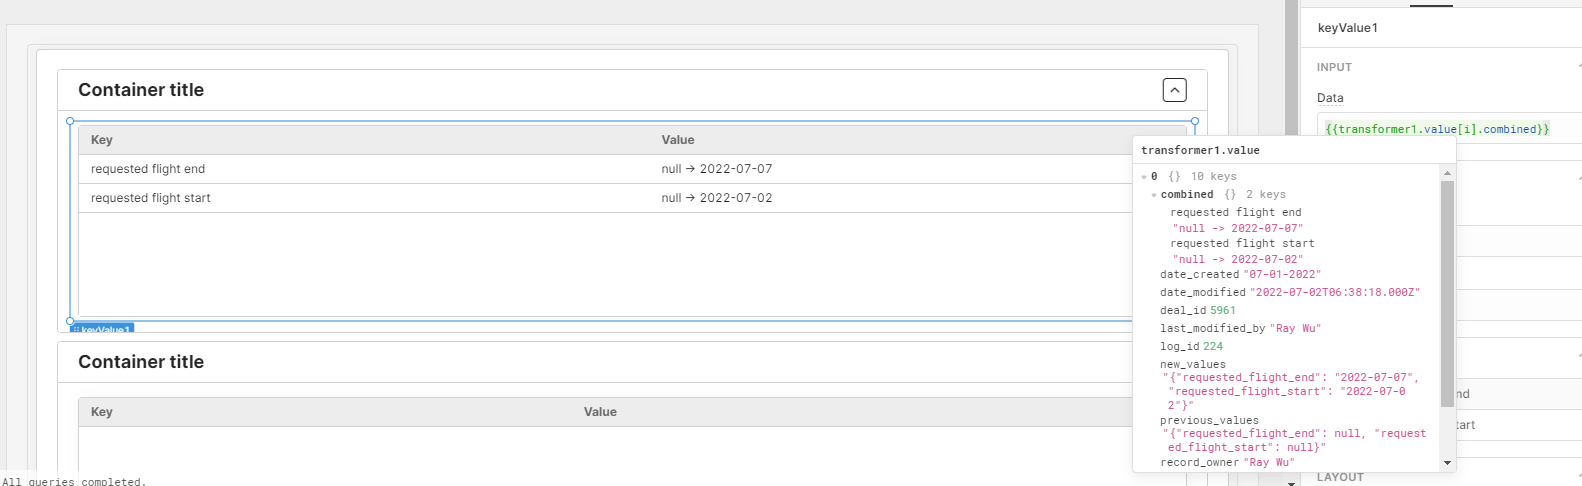Collapse the INPUT section in the inspector
The image size is (1582, 486).
pyautogui.click(x=1578, y=67)
